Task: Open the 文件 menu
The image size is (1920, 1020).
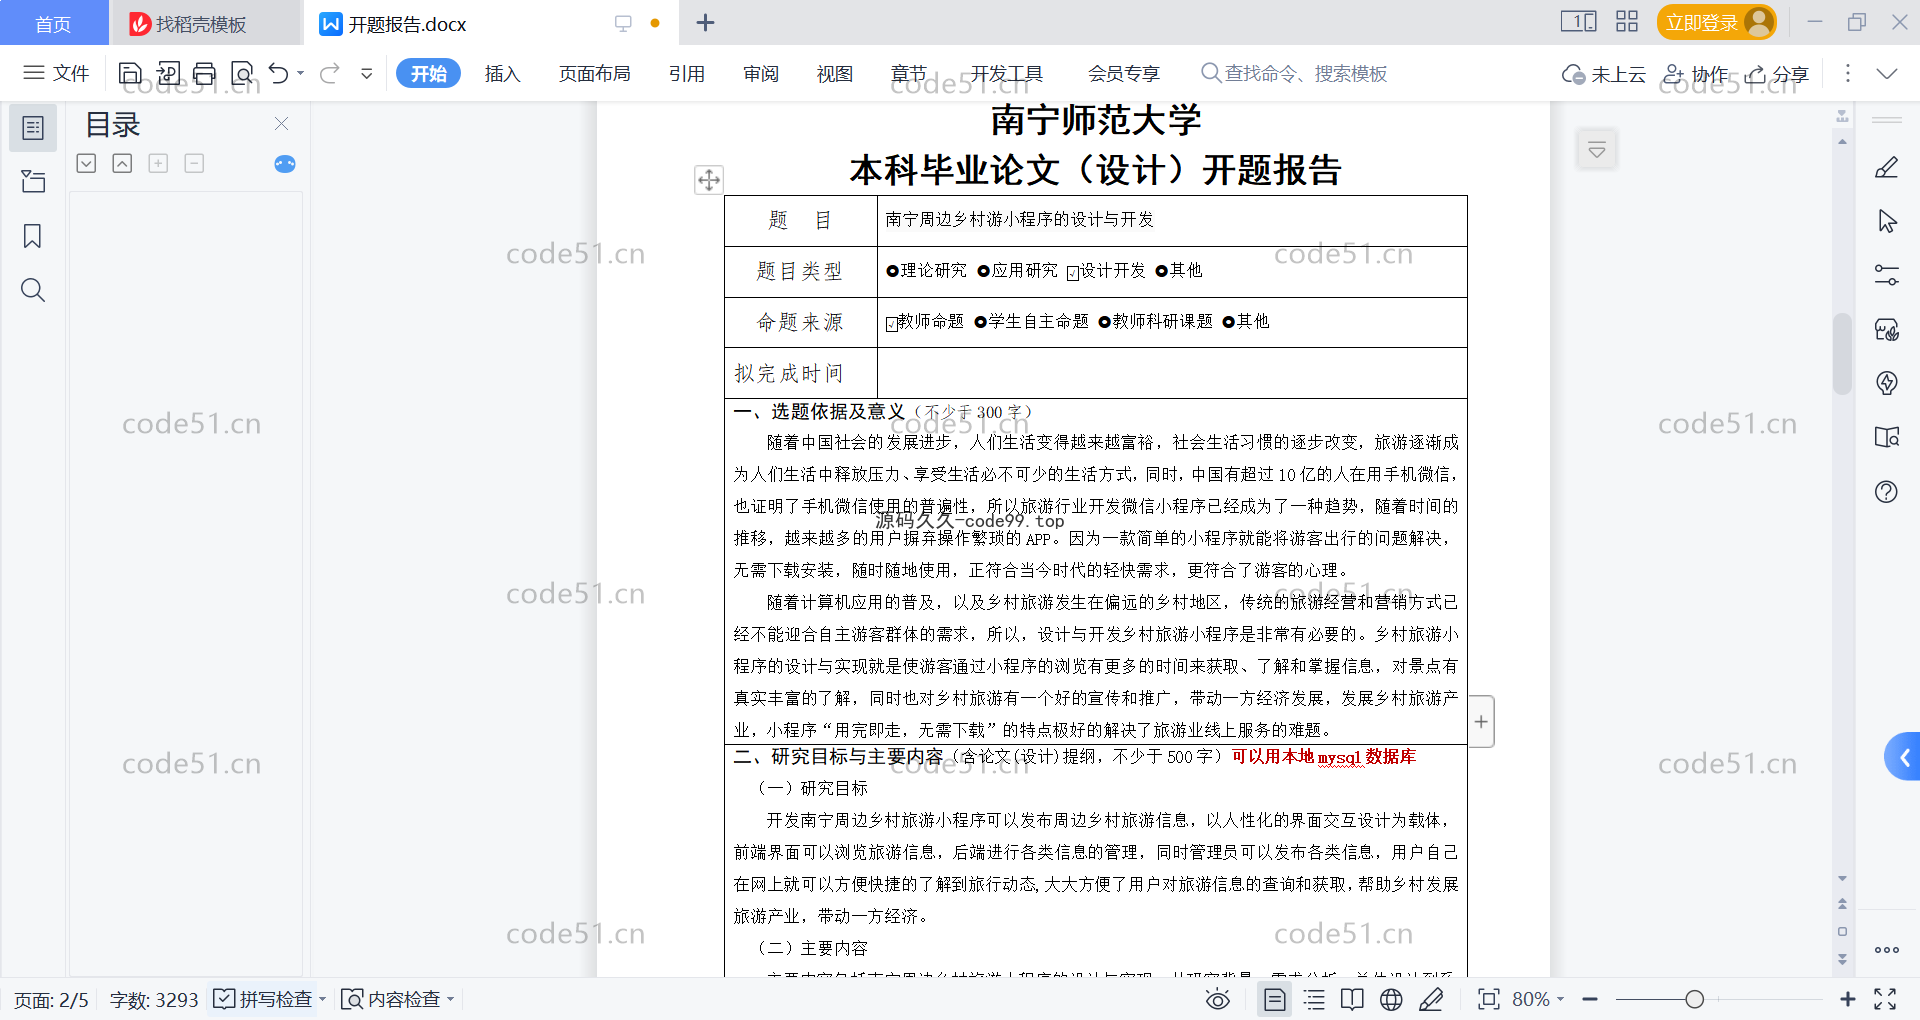Action: point(56,73)
